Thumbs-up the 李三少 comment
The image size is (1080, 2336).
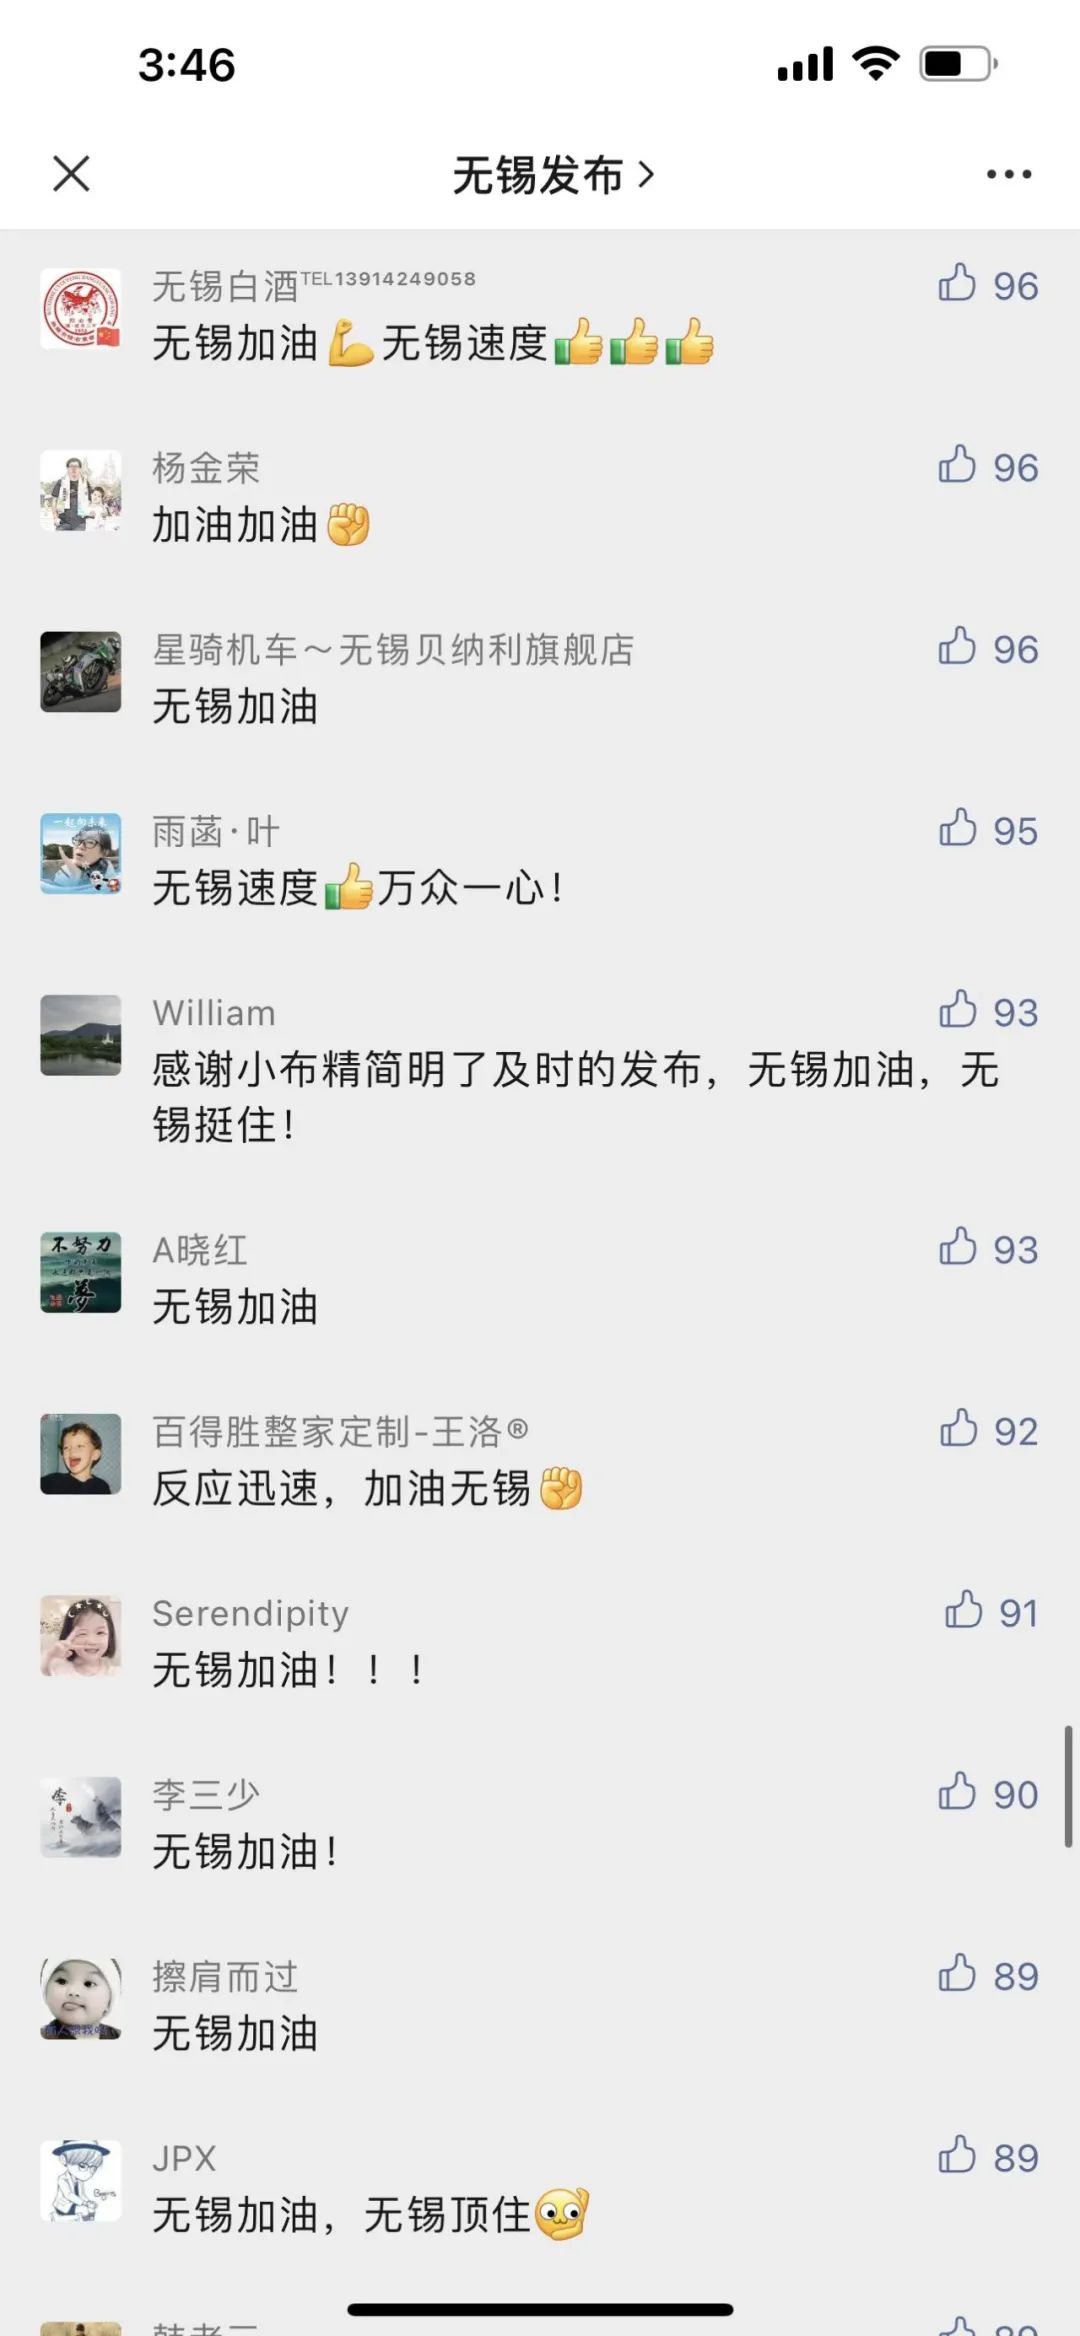tap(957, 1792)
